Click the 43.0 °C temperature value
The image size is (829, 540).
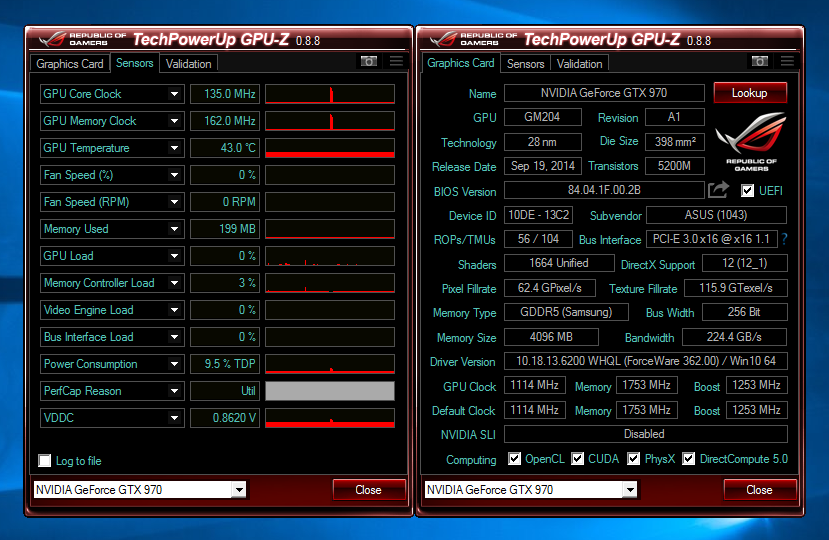[x=225, y=148]
